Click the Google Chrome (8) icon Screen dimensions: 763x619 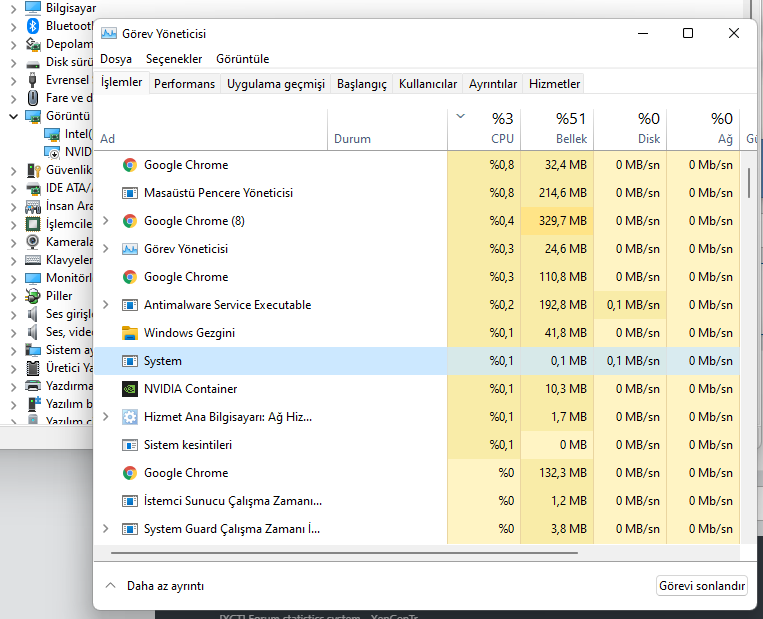pyautogui.click(x=129, y=221)
